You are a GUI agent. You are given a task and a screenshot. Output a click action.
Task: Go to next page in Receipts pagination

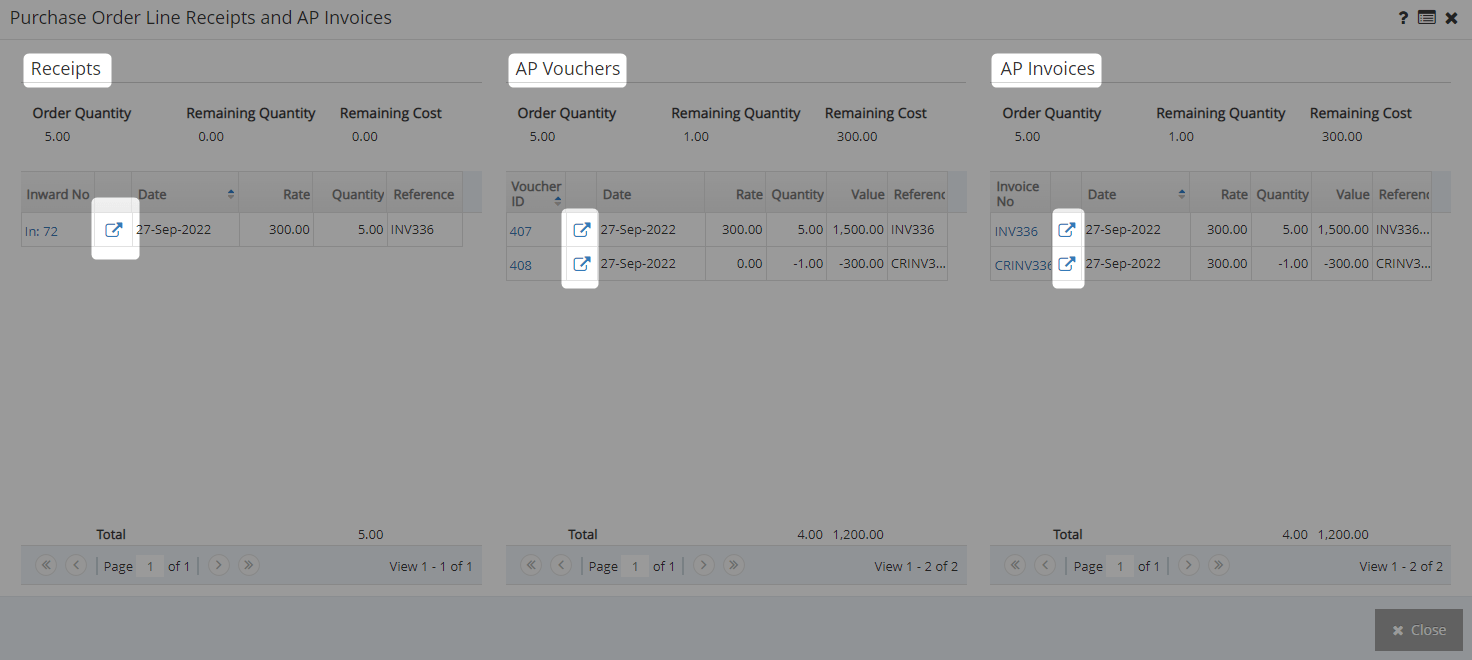click(x=218, y=565)
